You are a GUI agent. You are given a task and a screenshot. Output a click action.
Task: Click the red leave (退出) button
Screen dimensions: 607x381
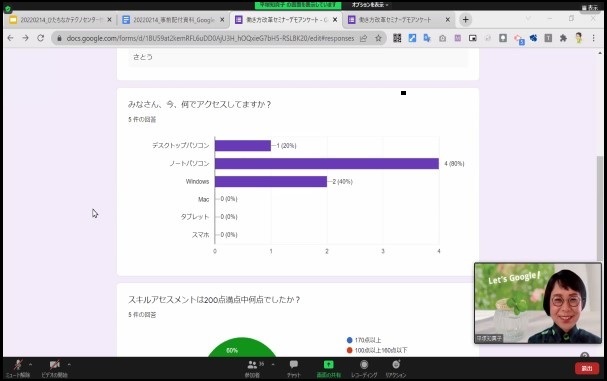coord(587,368)
